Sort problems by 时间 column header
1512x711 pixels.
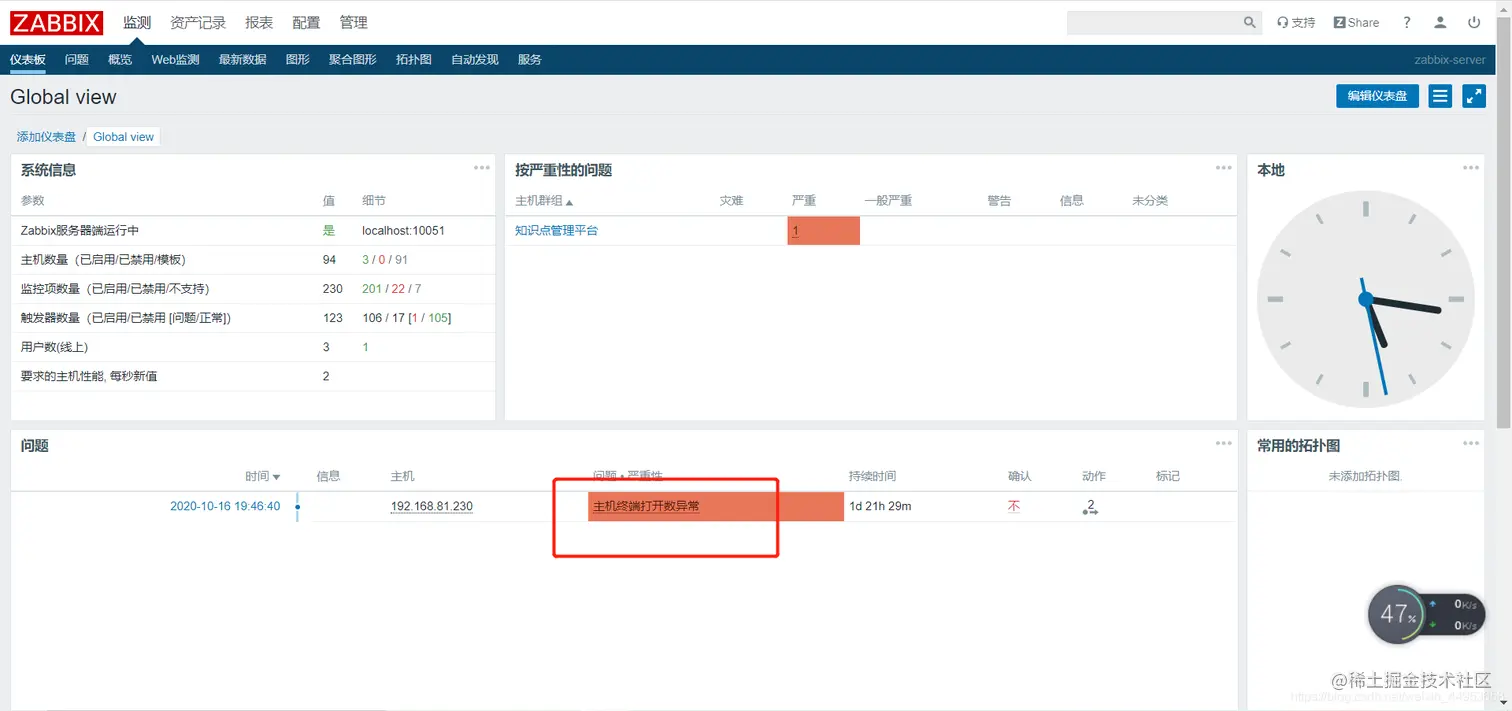click(x=263, y=477)
